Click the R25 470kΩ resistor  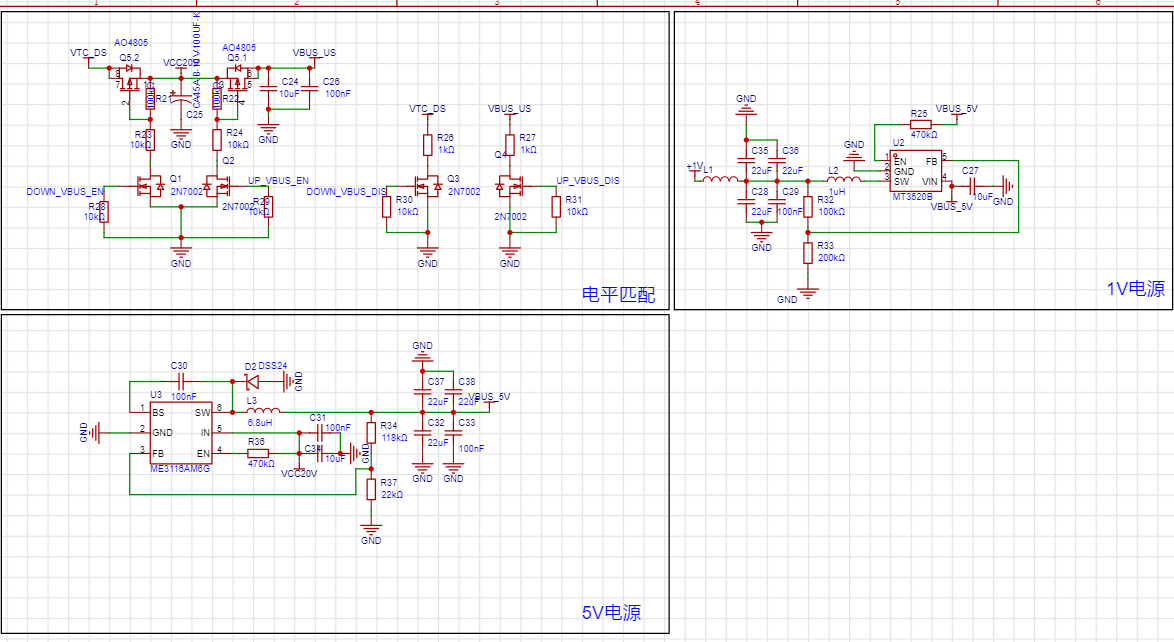[x=920, y=124]
